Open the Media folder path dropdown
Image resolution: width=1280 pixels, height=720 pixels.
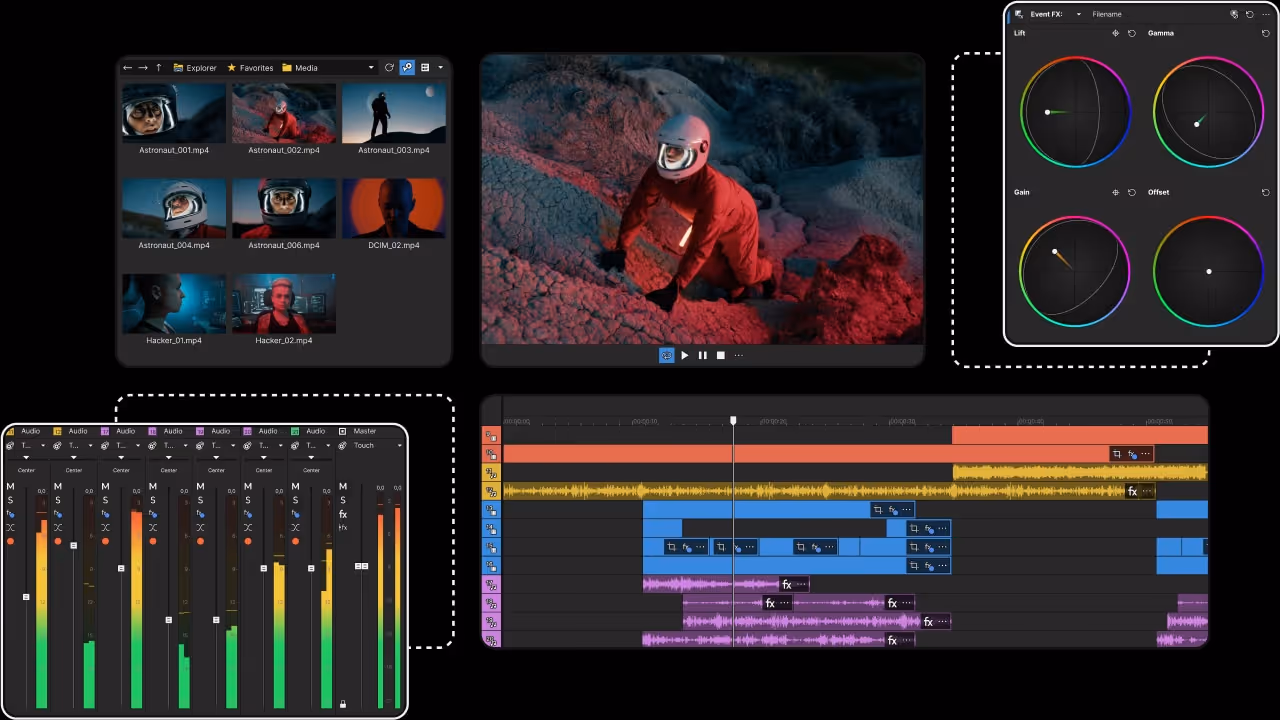pos(371,67)
